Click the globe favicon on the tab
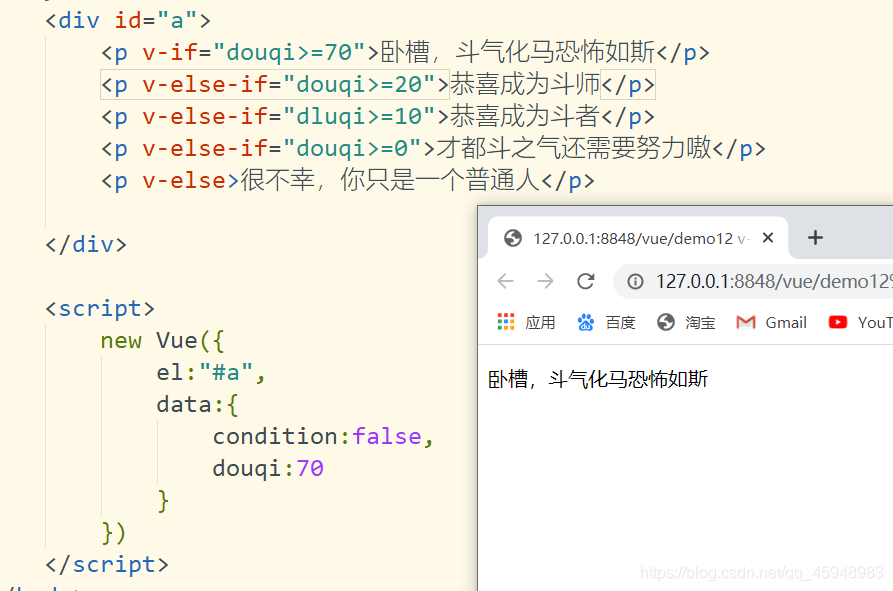This screenshot has width=893, height=591. (513, 238)
